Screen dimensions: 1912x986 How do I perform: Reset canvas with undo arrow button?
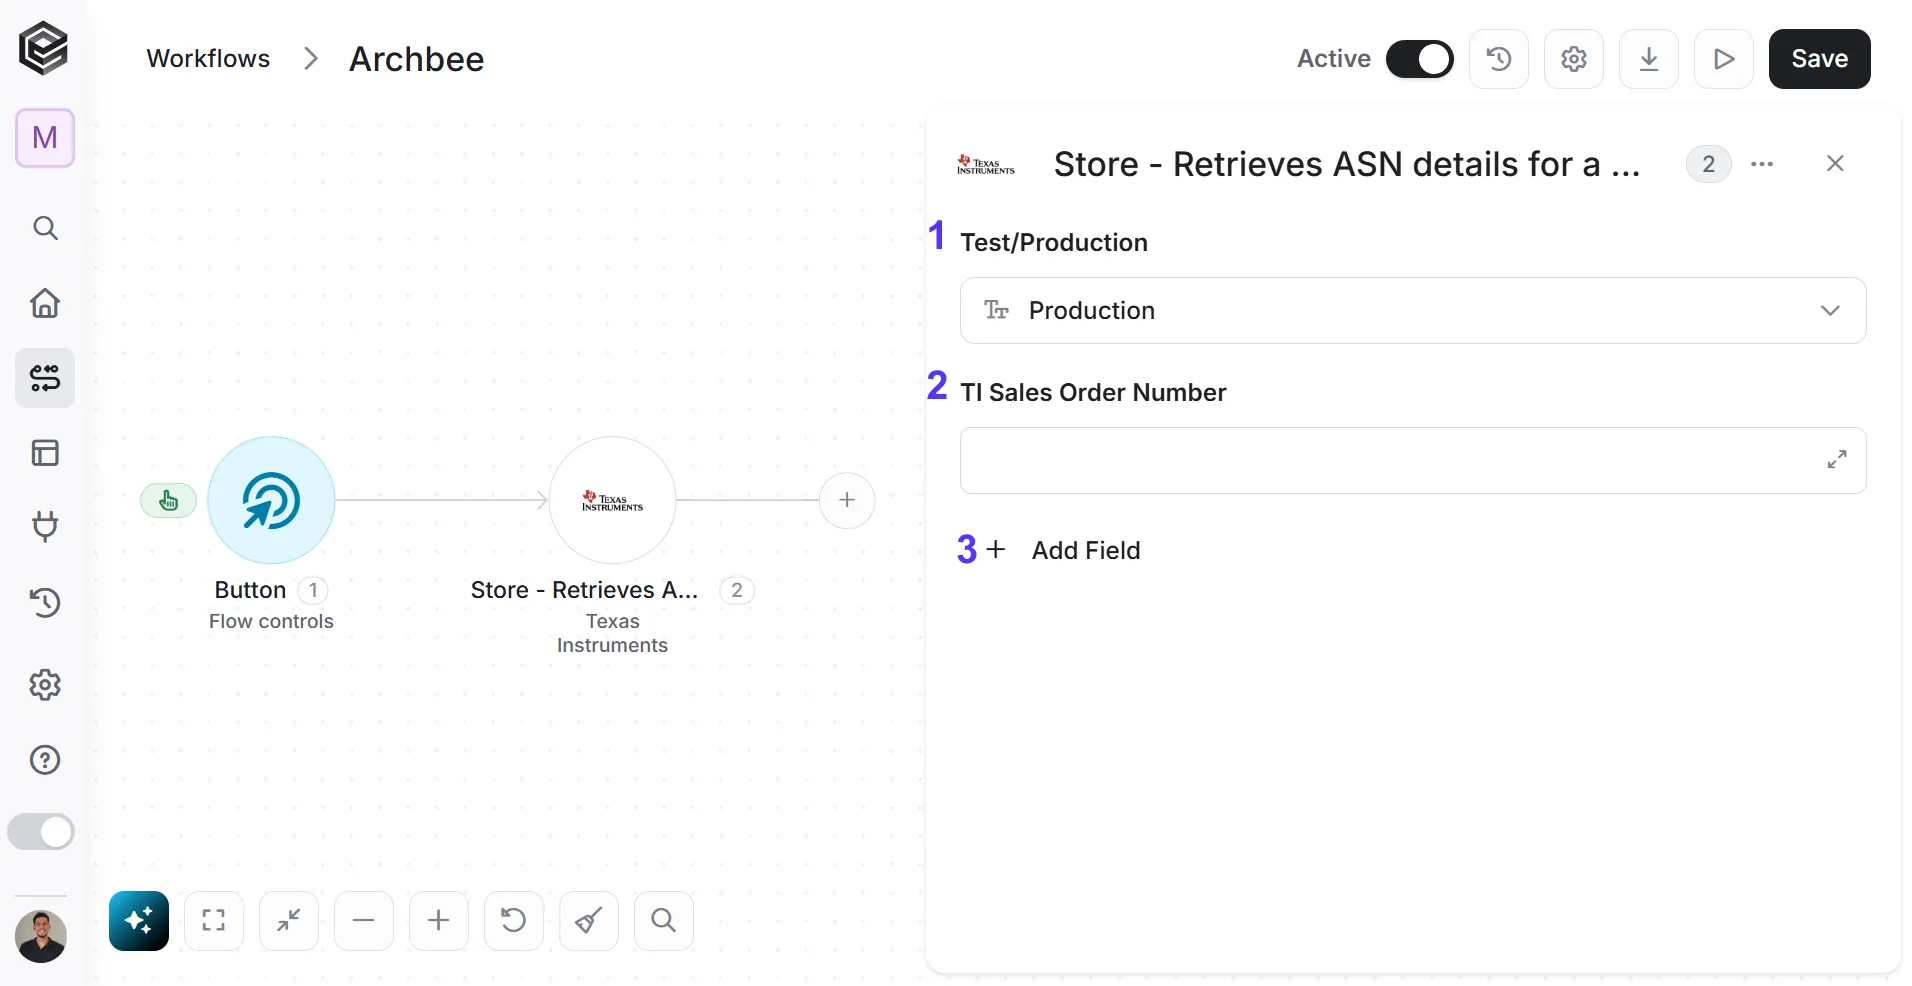[x=514, y=921]
